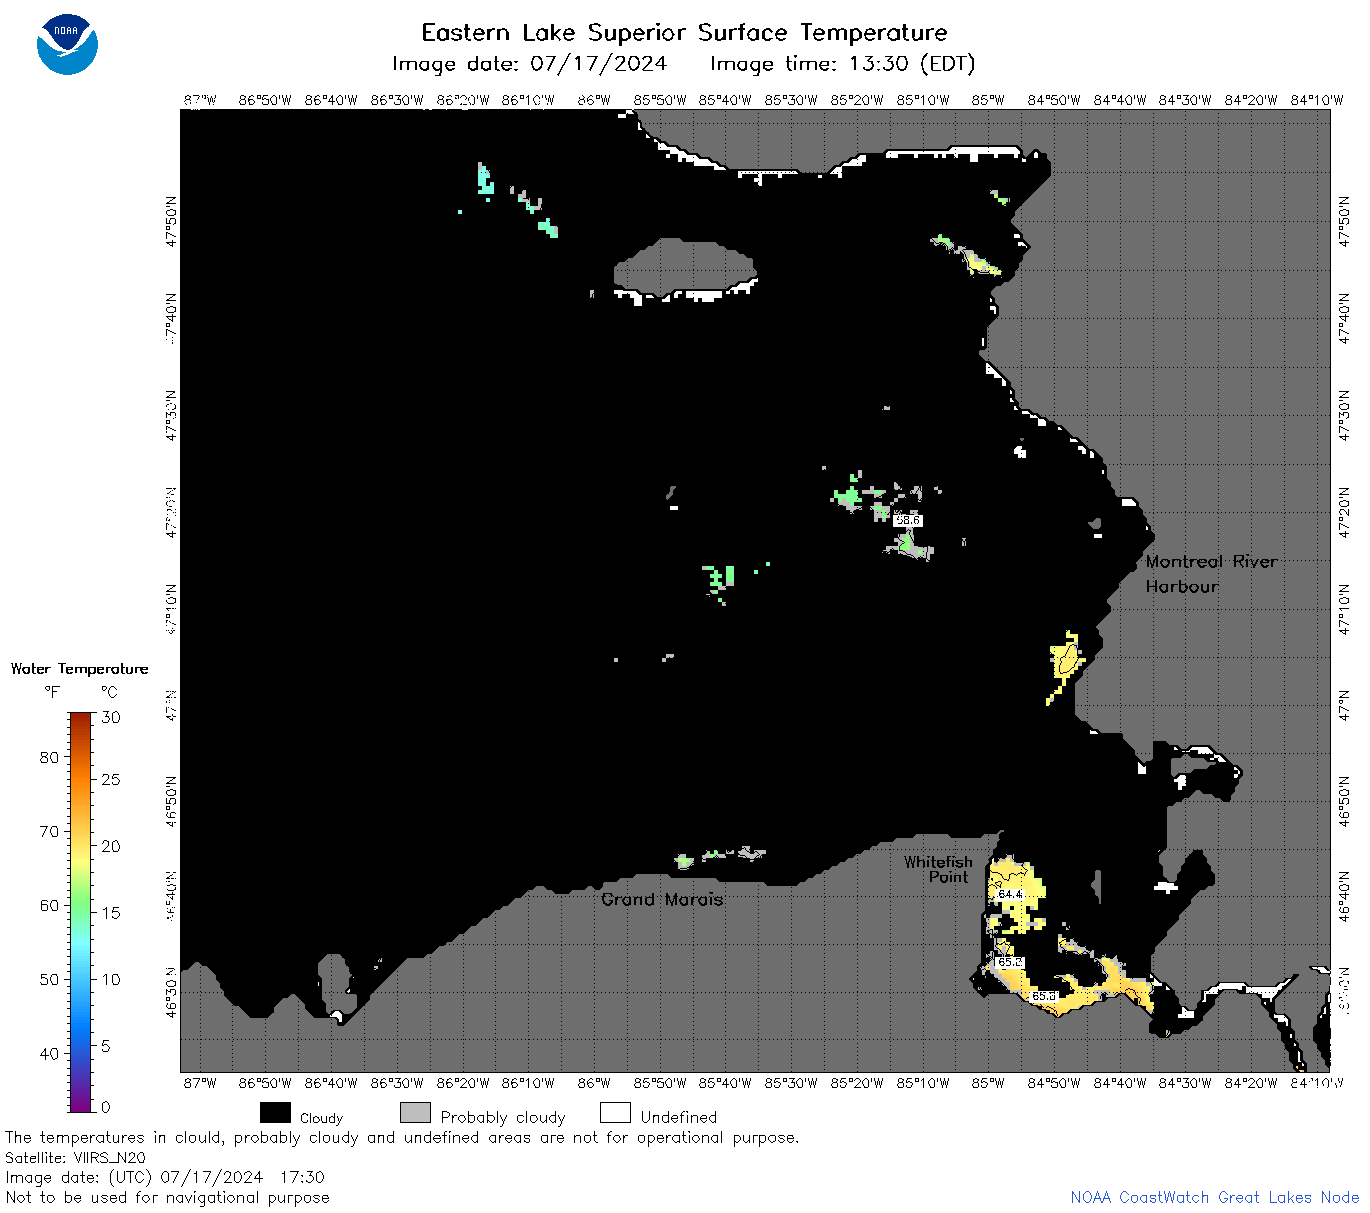Click the 30 Celsius tick on the scale
This screenshot has height=1213, width=1370.
point(111,717)
